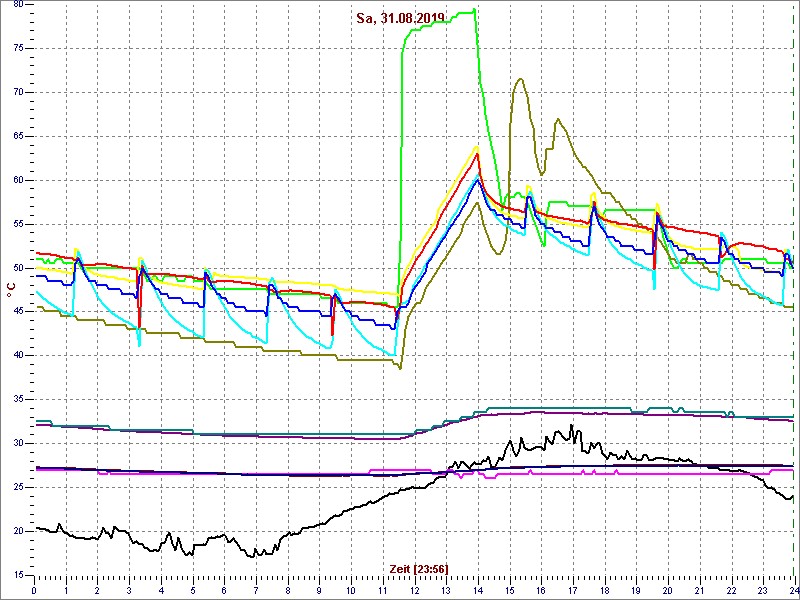Select the 55 label on the temperature axis

click(19, 224)
